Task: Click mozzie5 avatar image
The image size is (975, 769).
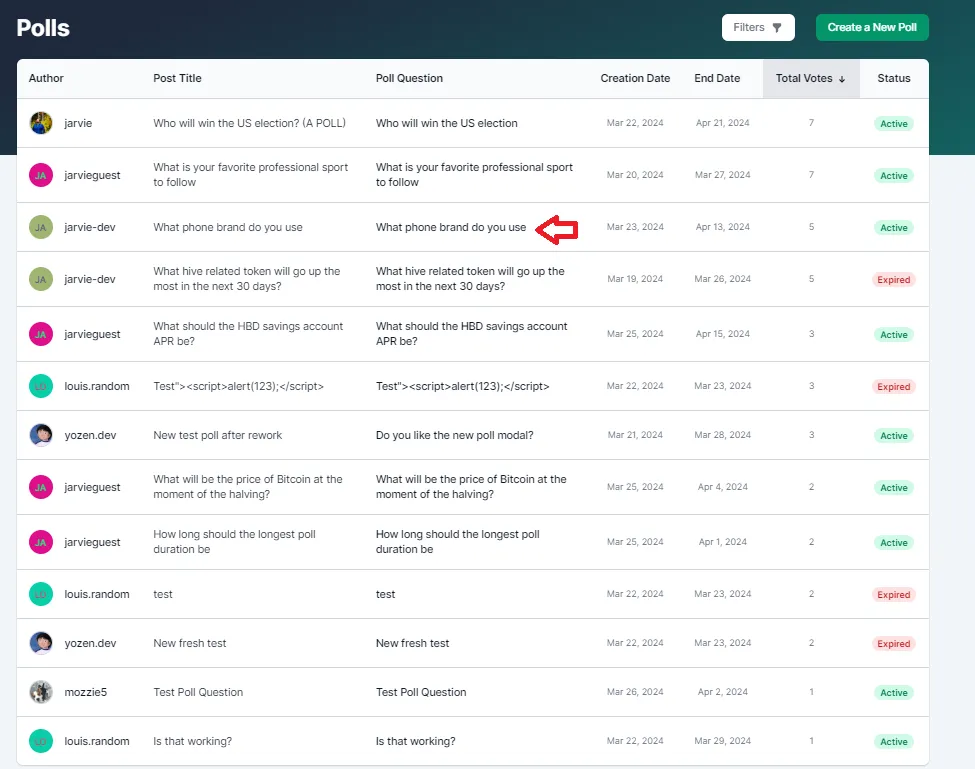Action: [x=41, y=692]
